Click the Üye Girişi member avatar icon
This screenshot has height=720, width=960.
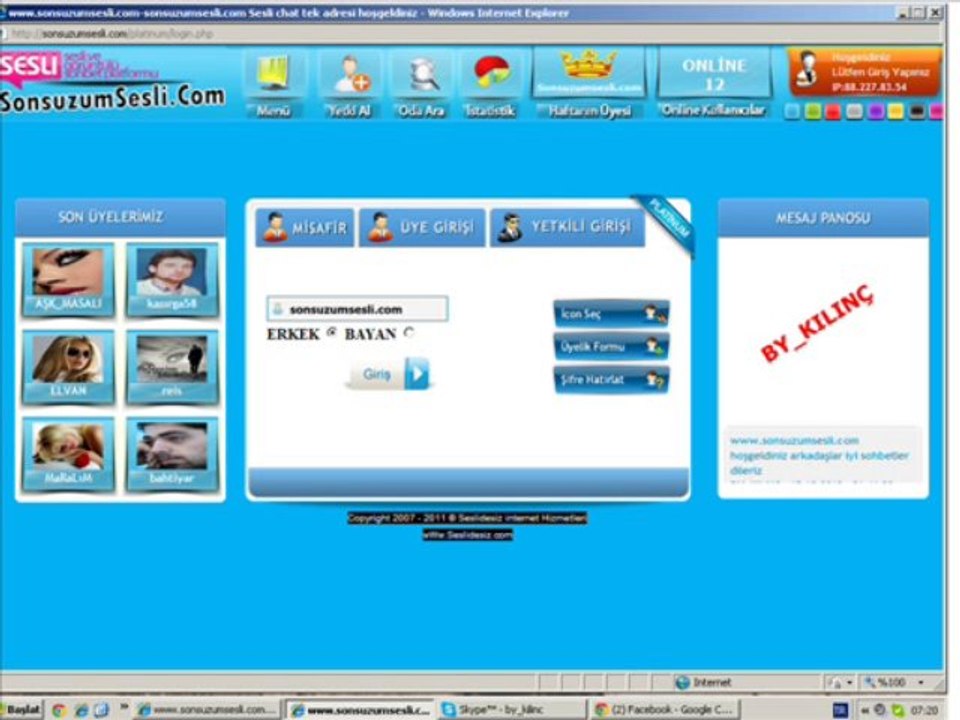tap(380, 227)
